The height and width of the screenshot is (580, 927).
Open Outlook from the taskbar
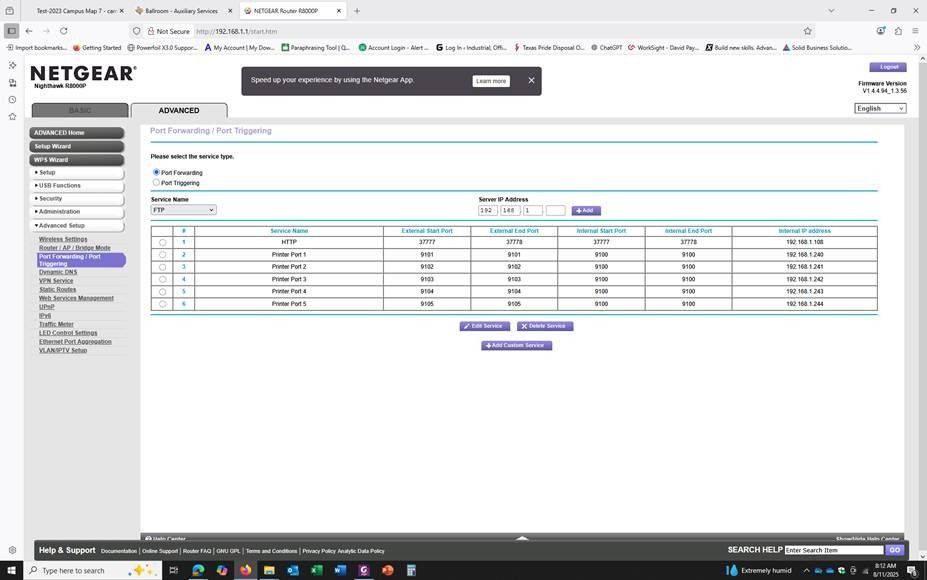click(293, 570)
